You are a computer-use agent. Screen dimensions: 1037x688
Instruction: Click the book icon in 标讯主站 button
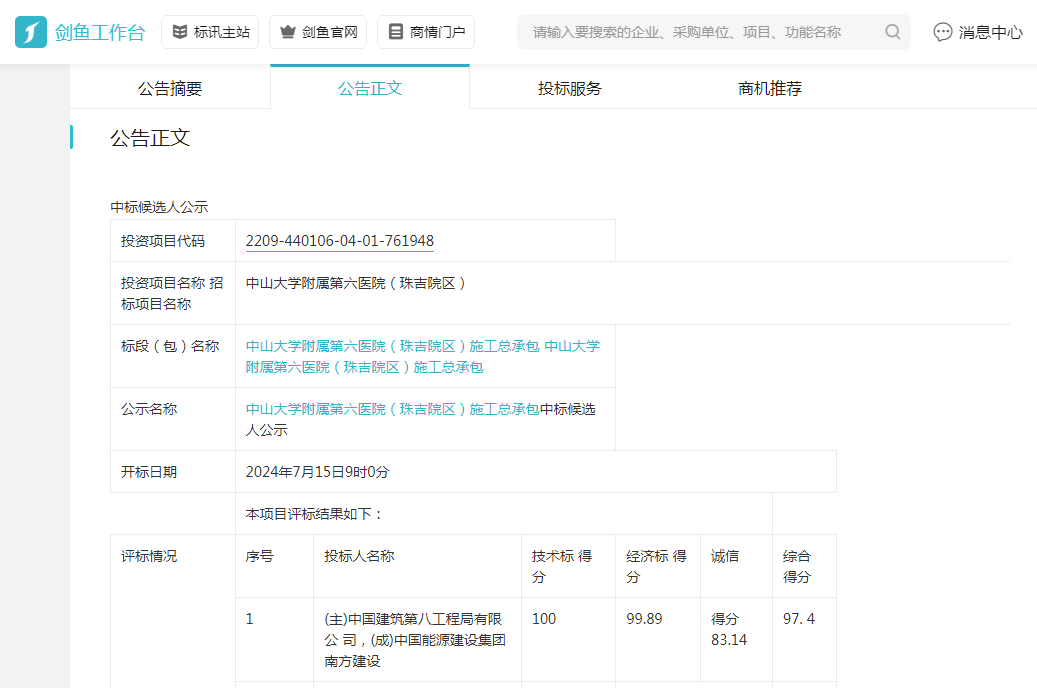click(x=179, y=32)
